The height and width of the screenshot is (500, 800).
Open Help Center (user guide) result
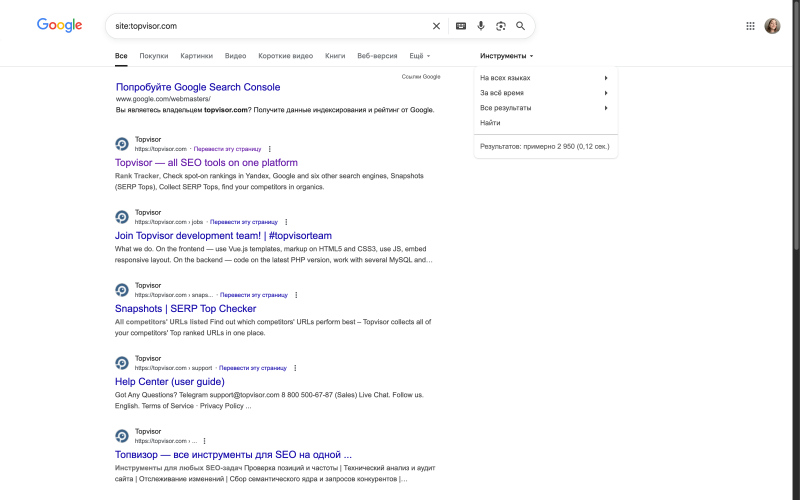pos(169,382)
